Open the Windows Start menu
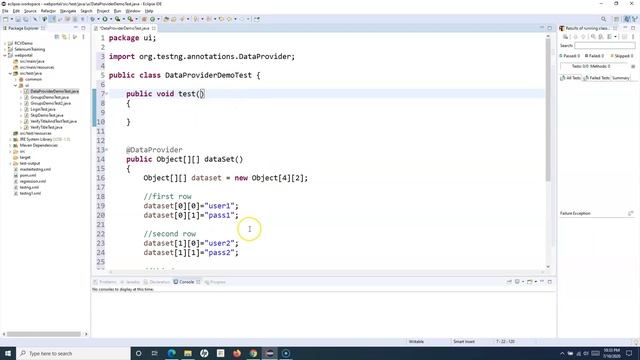 point(8,353)
